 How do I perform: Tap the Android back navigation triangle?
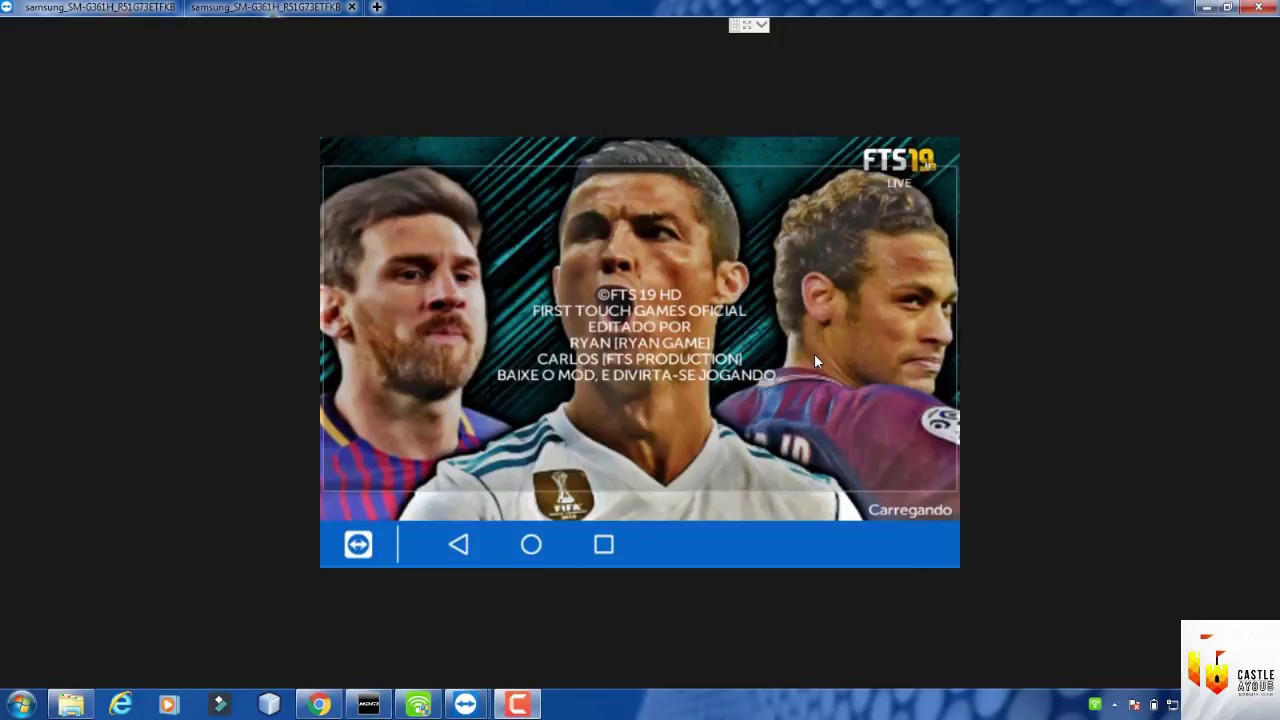click(x=458, y=544)
